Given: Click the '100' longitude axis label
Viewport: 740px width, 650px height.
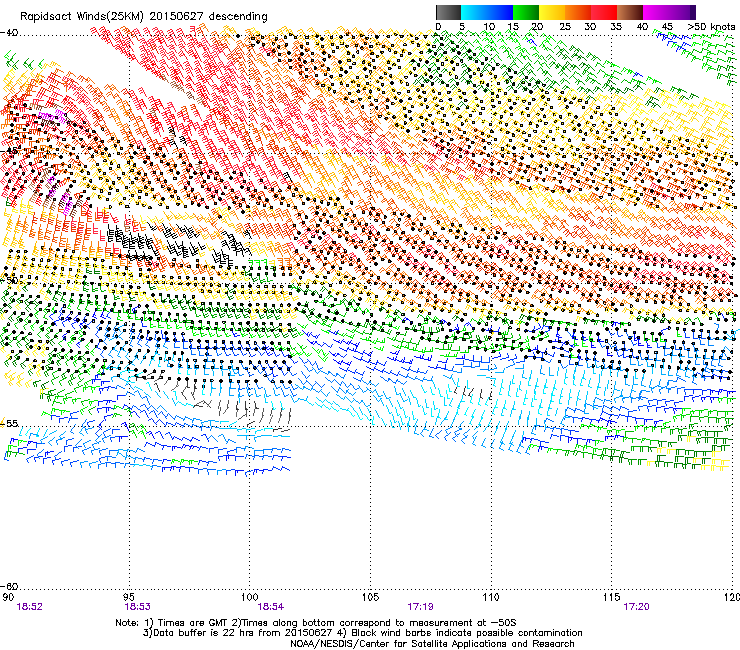Looking at the screenshot, I should (x=250, y=597).
